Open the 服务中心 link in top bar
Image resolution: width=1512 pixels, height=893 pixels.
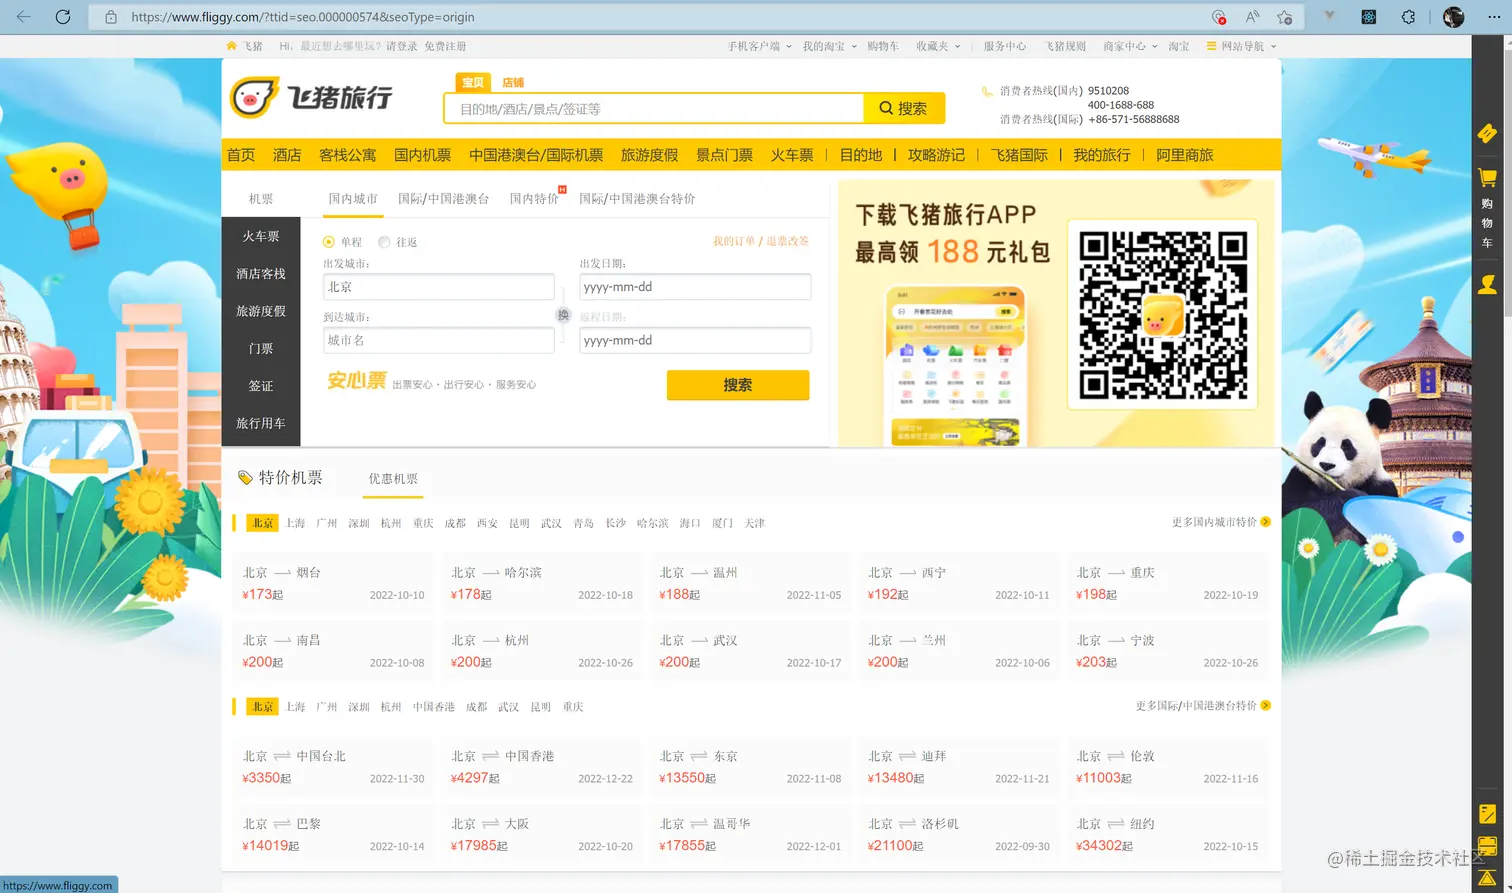(1005, 46)
